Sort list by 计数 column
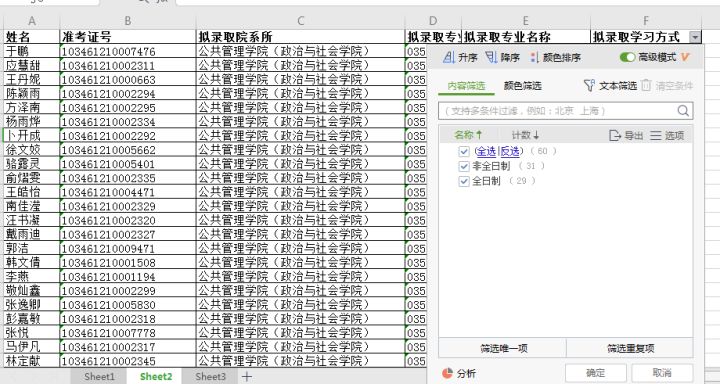 tap(525, 135)
